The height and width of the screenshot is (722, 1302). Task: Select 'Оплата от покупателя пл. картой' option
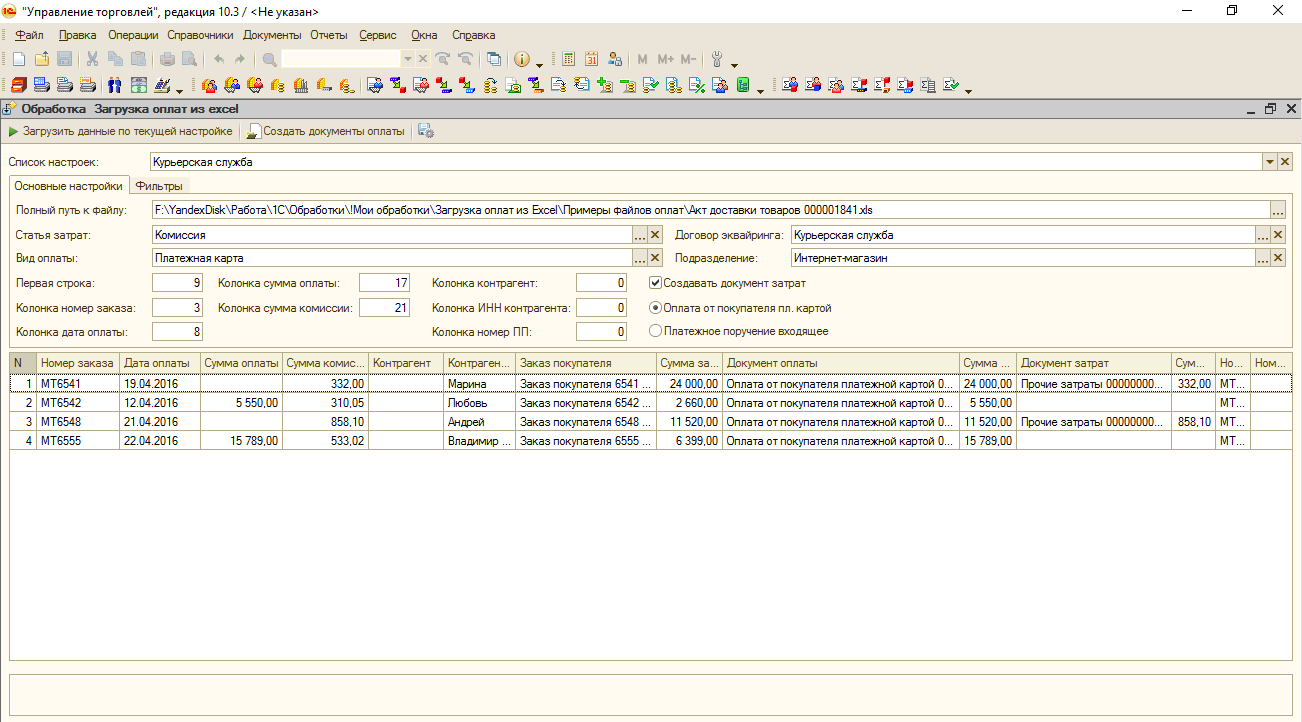(x=656, y=308)
